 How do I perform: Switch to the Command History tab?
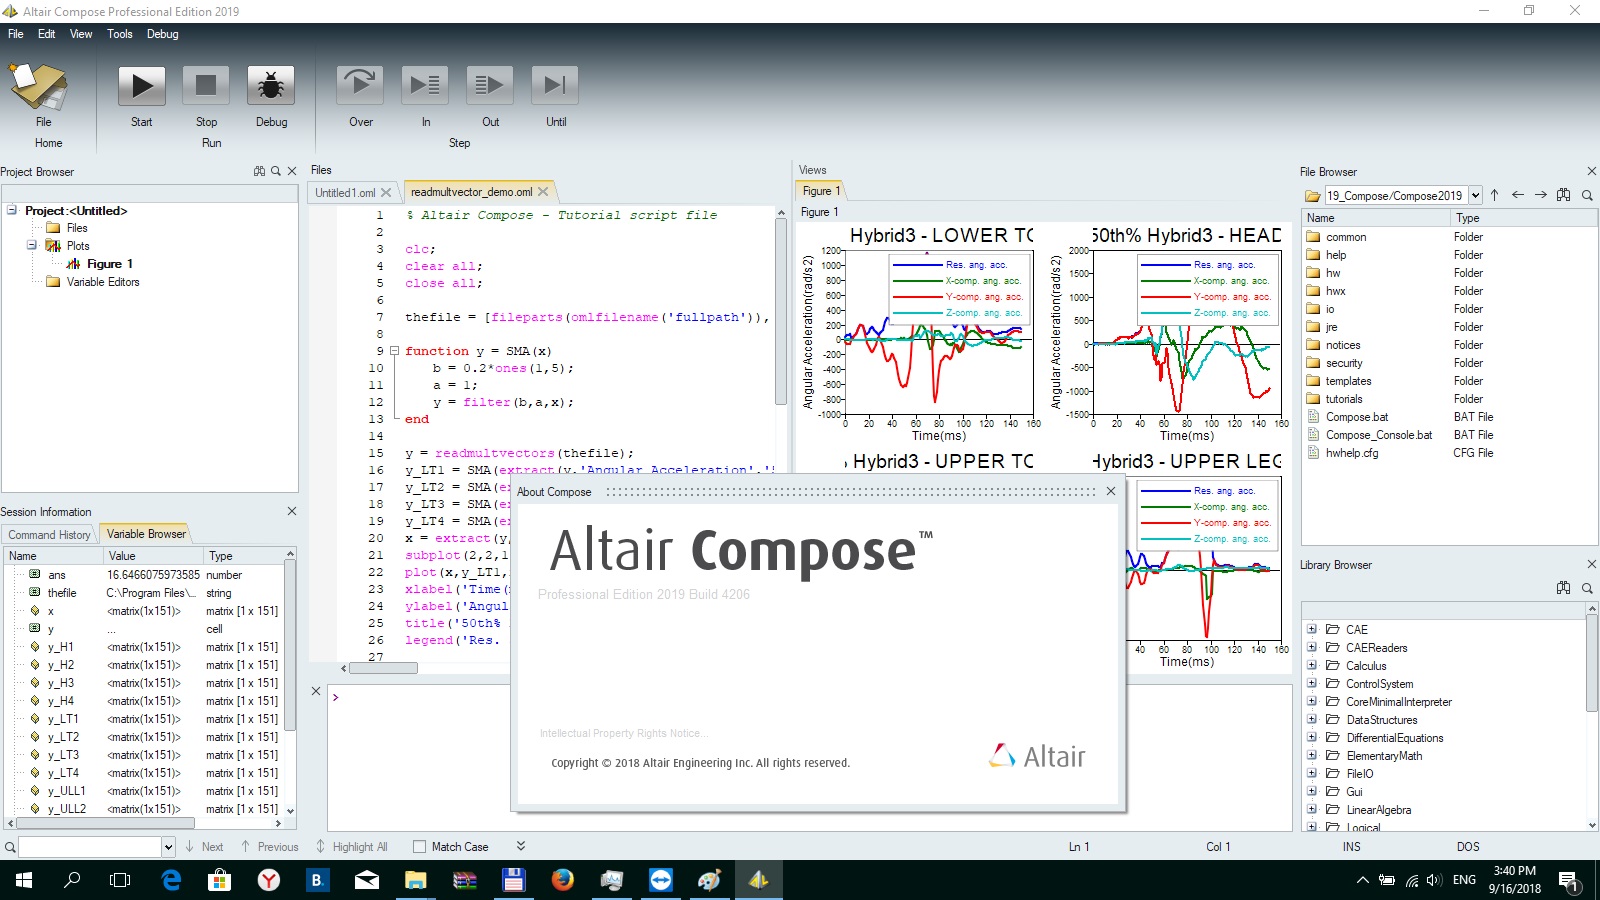49,535
